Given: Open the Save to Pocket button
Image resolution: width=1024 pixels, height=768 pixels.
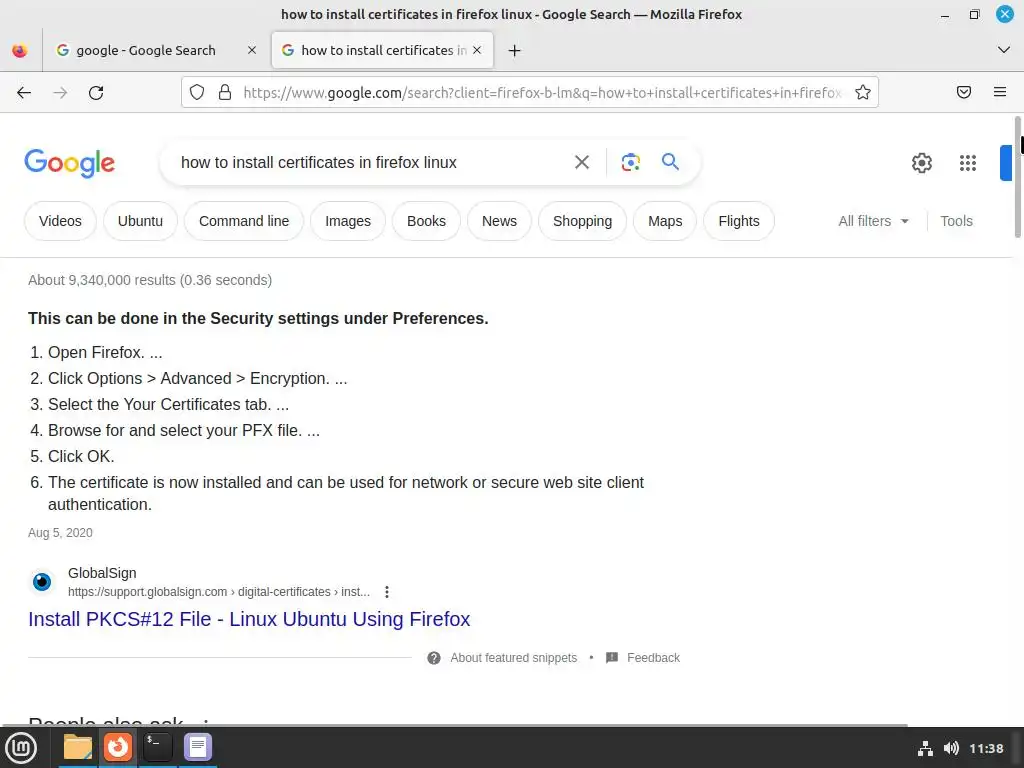Looking at the screenshot, I should [964, 93].
